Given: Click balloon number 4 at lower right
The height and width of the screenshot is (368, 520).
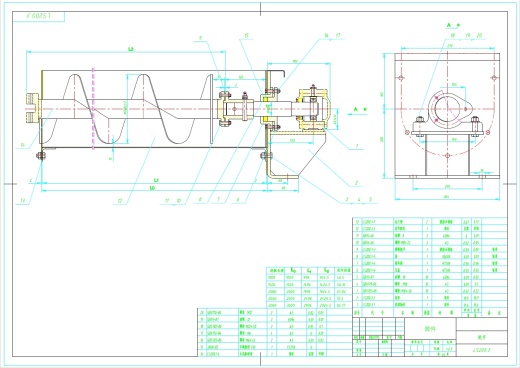Looking at the screenshot, I should click(x=359, y=199).
